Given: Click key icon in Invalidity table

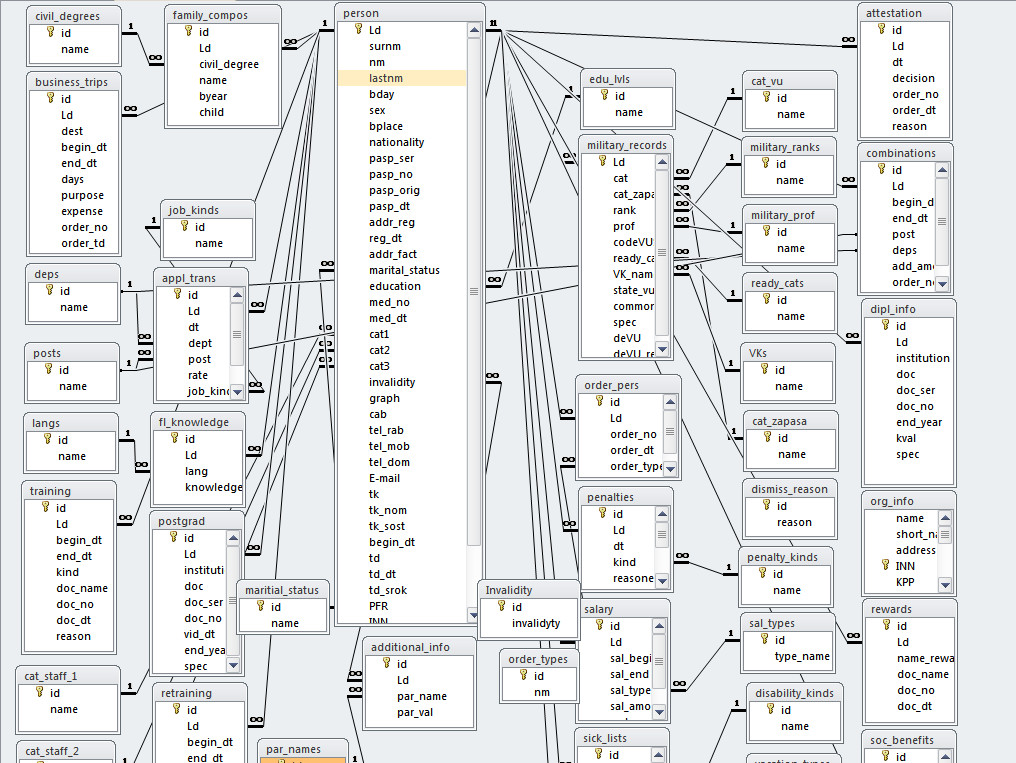Looking at the screenshot, I should pyautogui.click(x=502, y=606).
